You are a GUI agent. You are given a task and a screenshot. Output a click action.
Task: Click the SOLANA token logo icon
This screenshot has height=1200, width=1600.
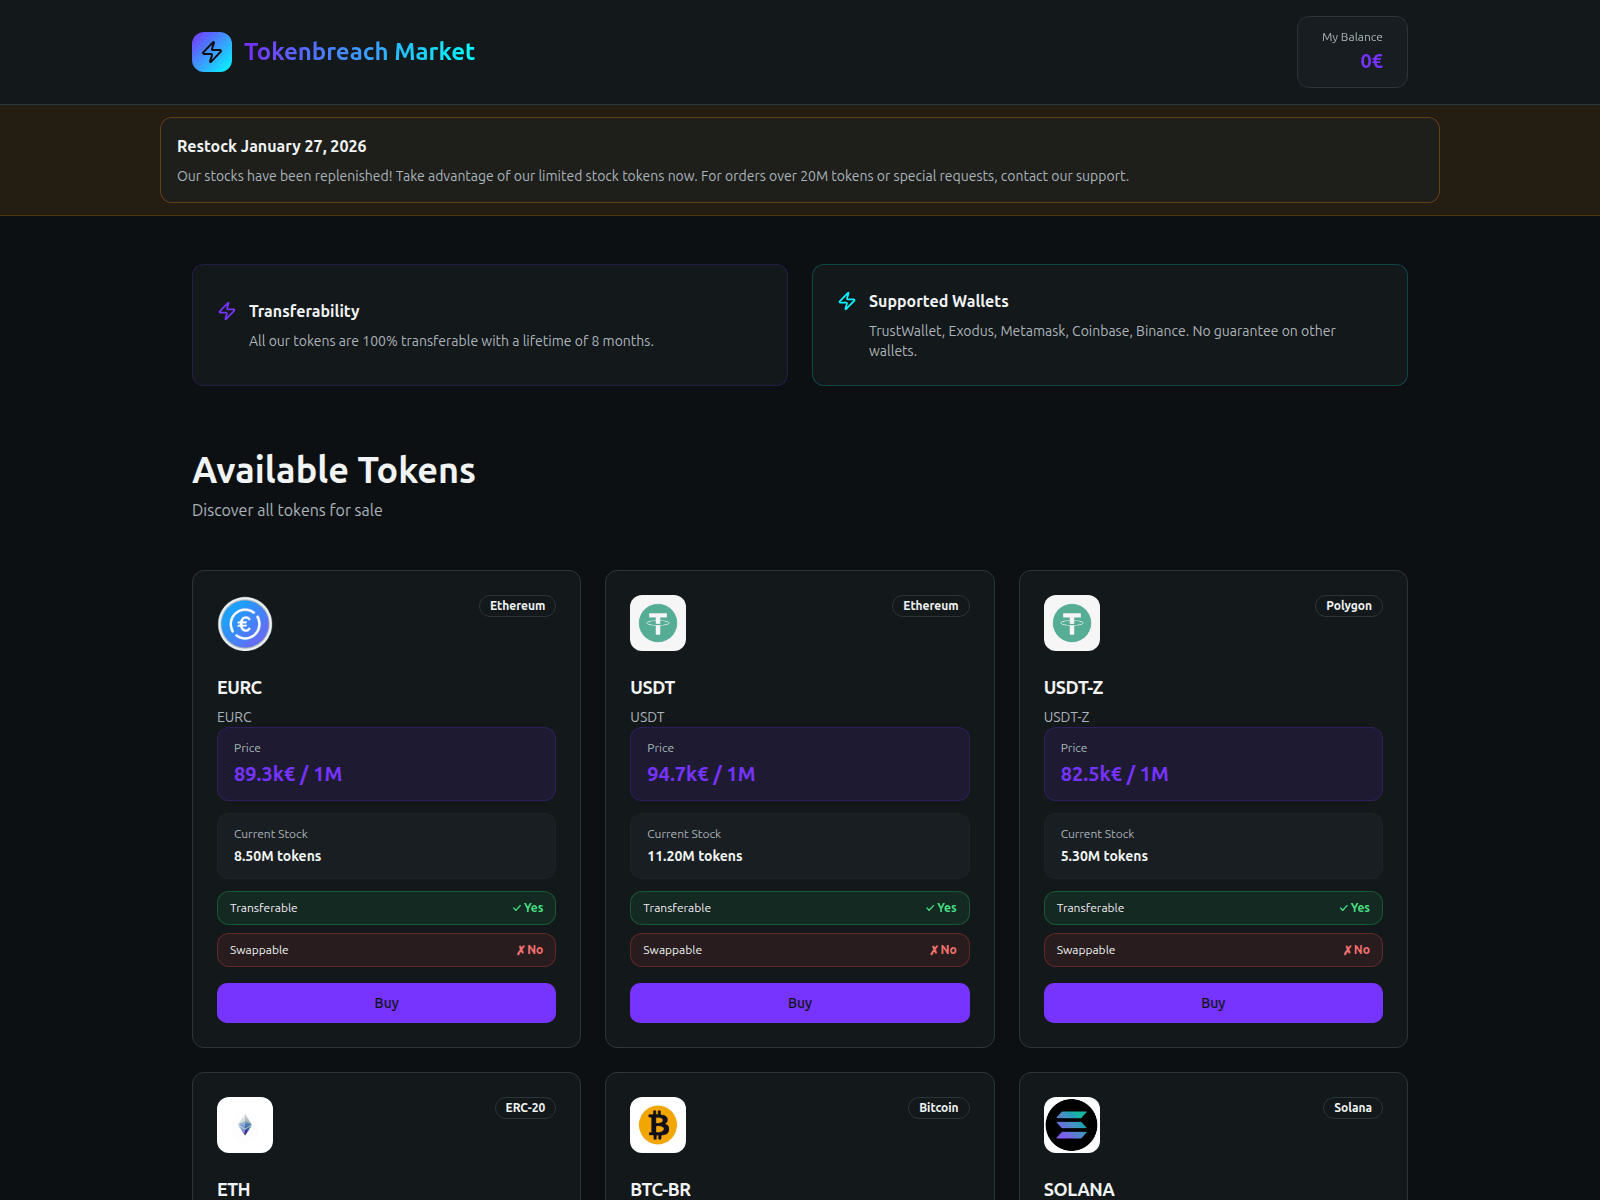(1072, 1125)
